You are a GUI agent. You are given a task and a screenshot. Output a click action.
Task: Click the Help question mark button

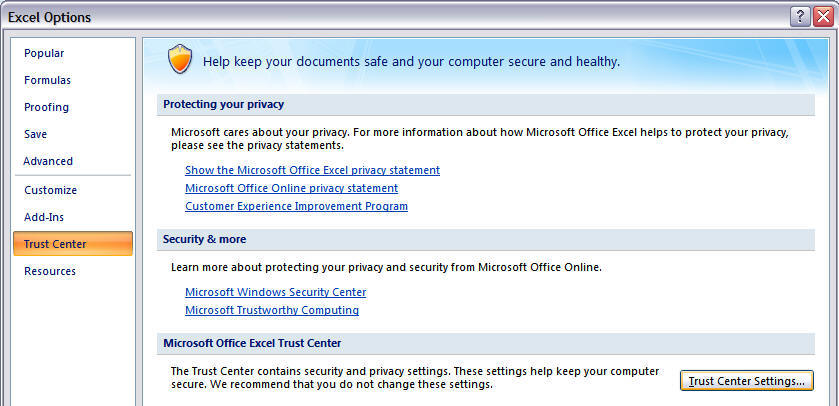(x=799, y=16)
